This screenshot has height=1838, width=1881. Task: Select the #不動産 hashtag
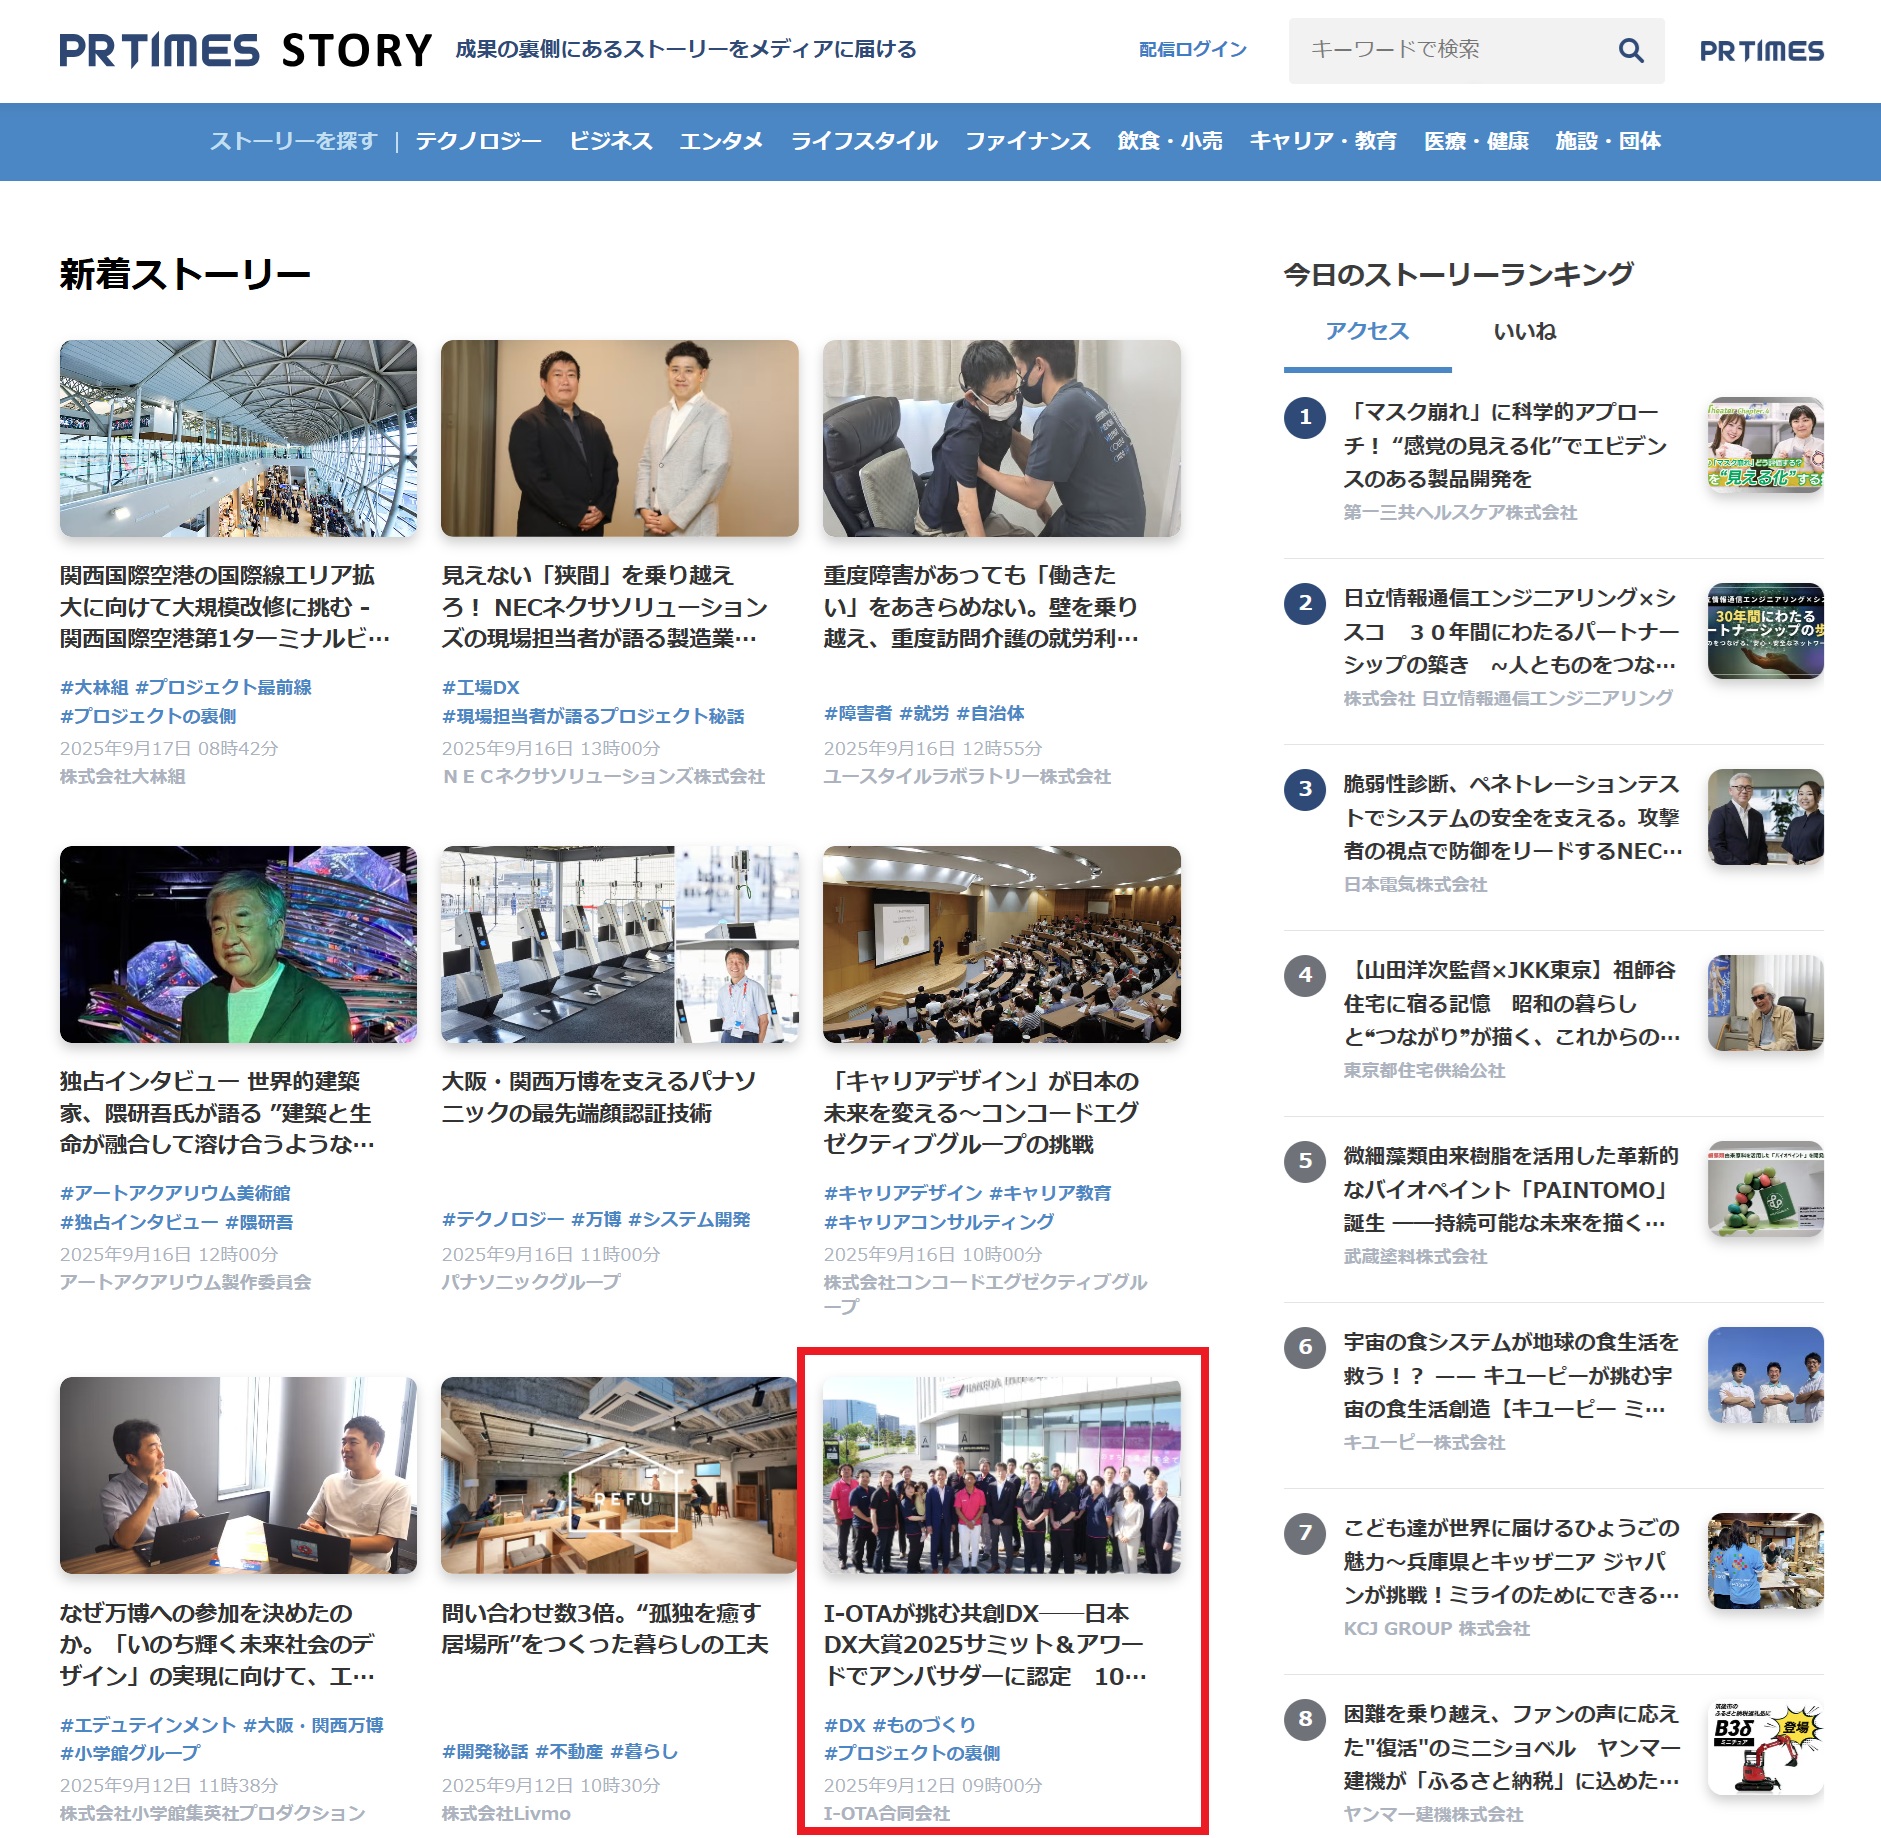pos(569,1751)
